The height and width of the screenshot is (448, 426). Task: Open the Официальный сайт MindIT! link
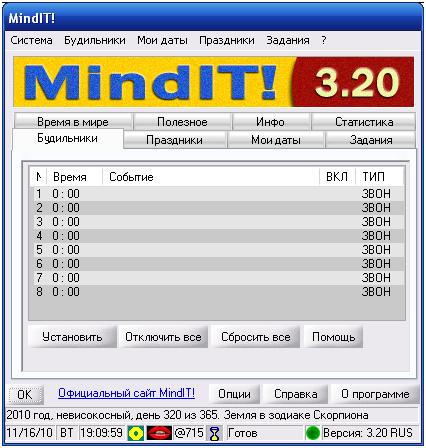click(x=126, y=393)
